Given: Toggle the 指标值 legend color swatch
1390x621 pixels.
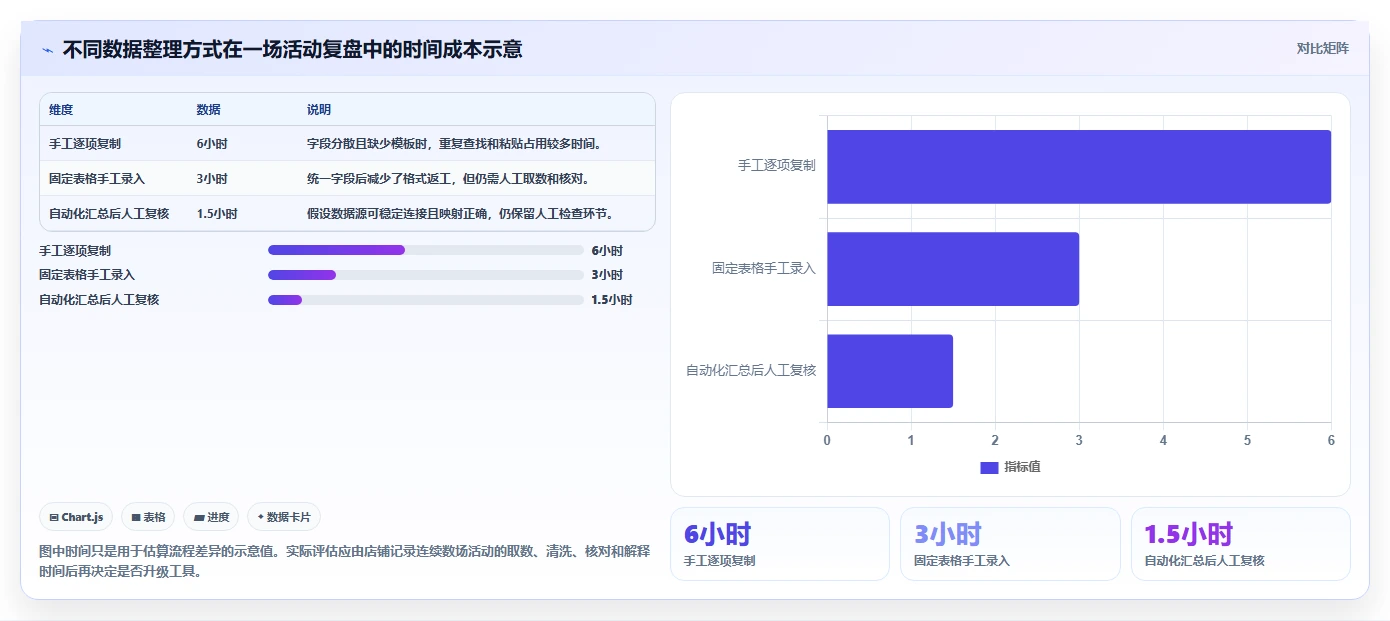Looking at the screenshot, I should (x=989, y=467).
